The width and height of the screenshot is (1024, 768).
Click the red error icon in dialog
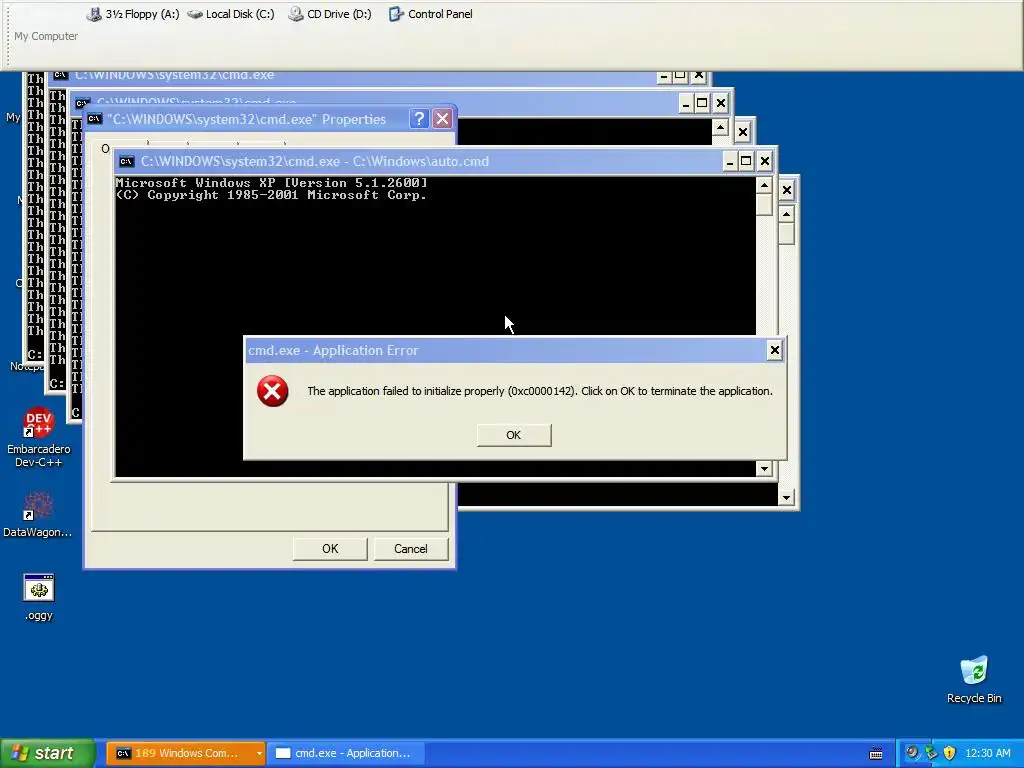(x=272, y=391)
